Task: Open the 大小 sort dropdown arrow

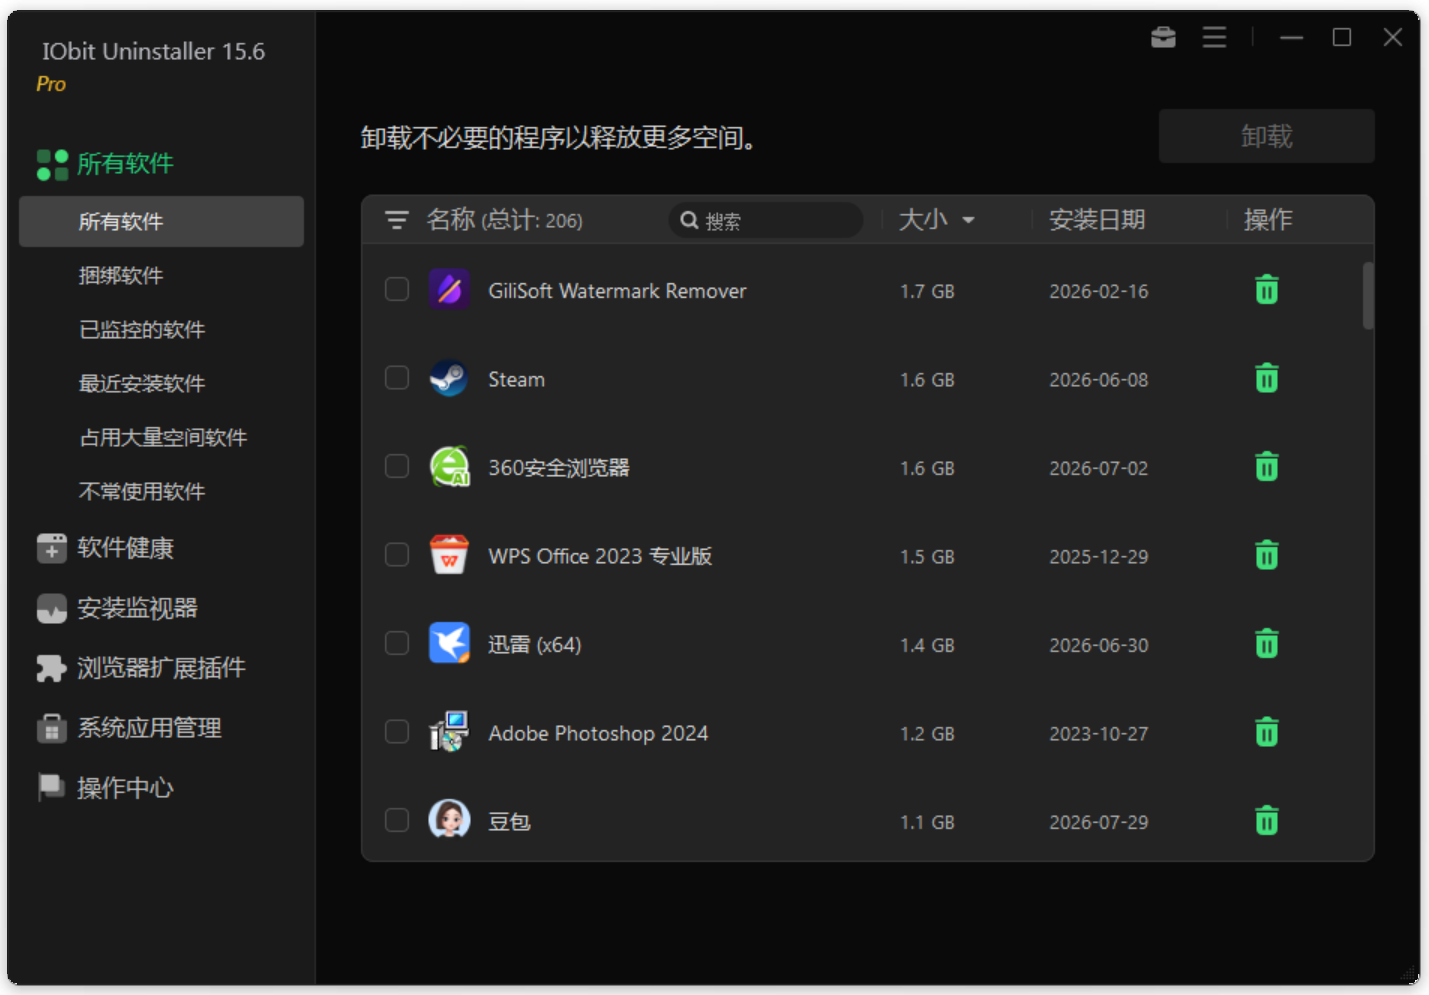Action: [x=968, y=220]
